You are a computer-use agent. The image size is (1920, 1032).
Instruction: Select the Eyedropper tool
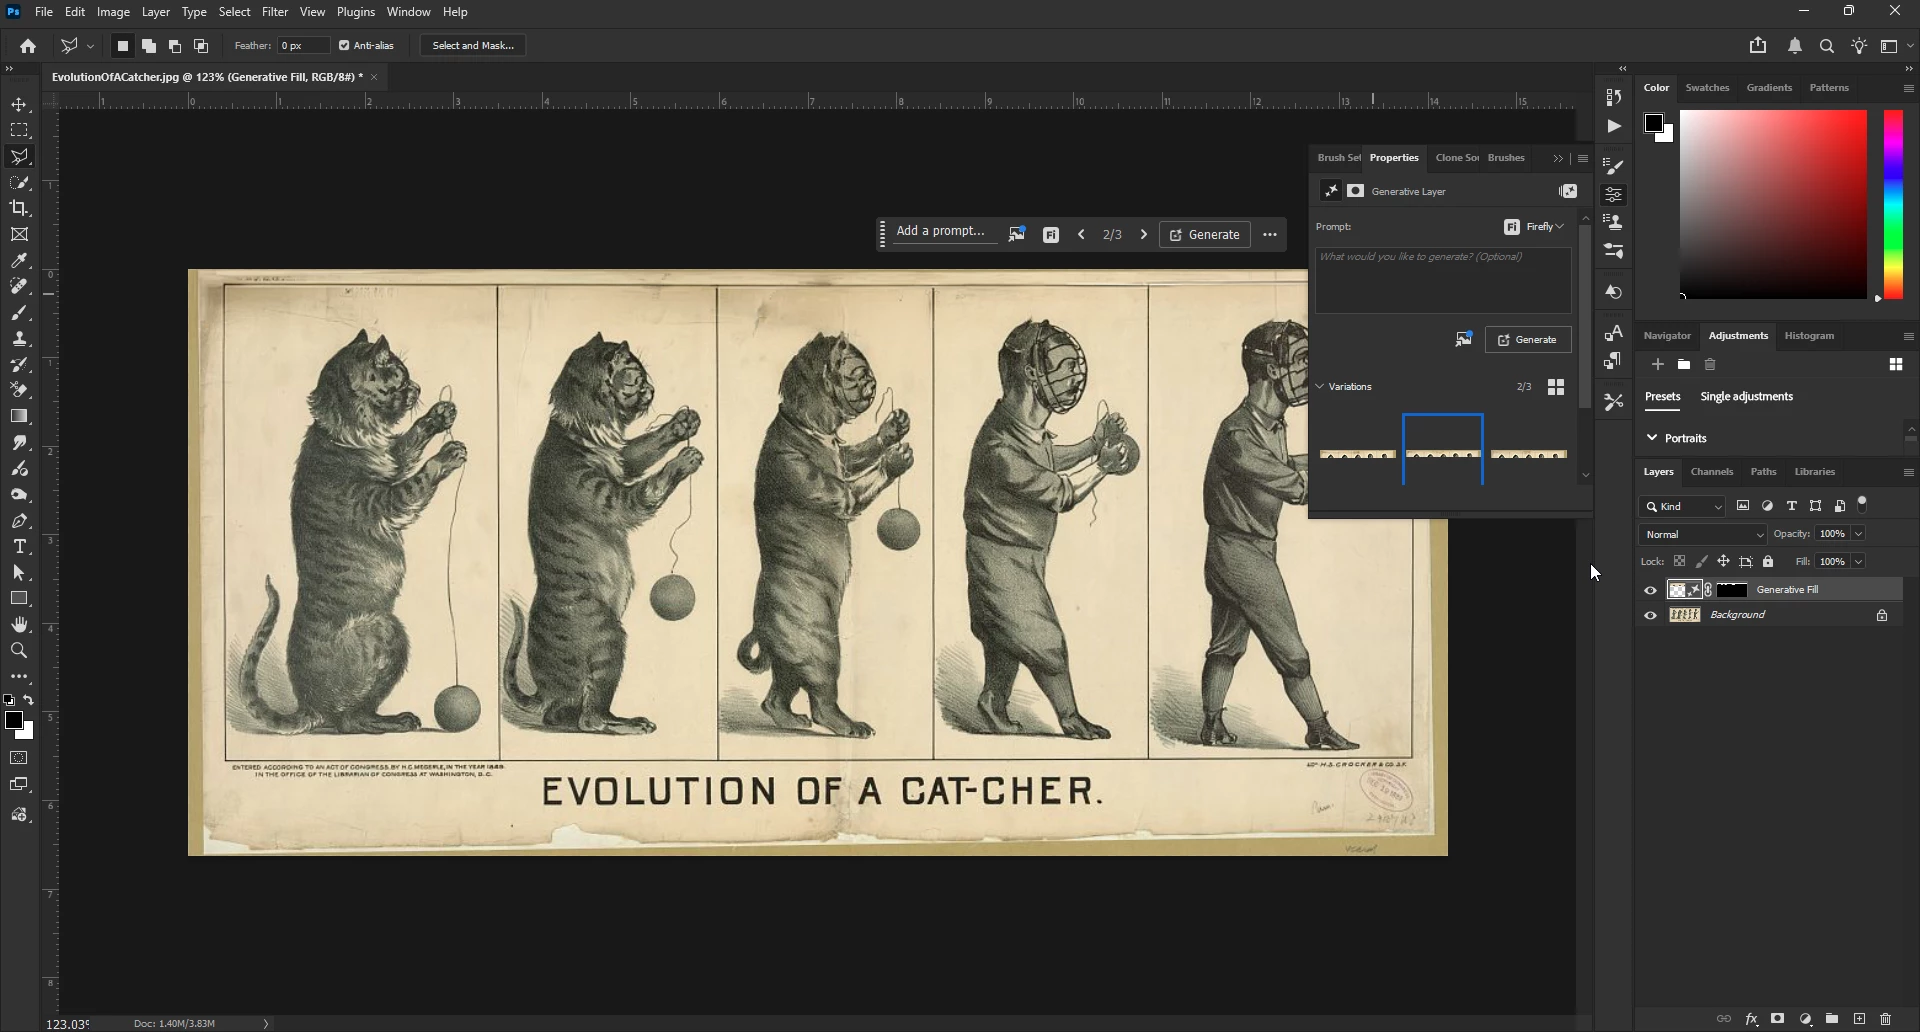click(19, 261)
